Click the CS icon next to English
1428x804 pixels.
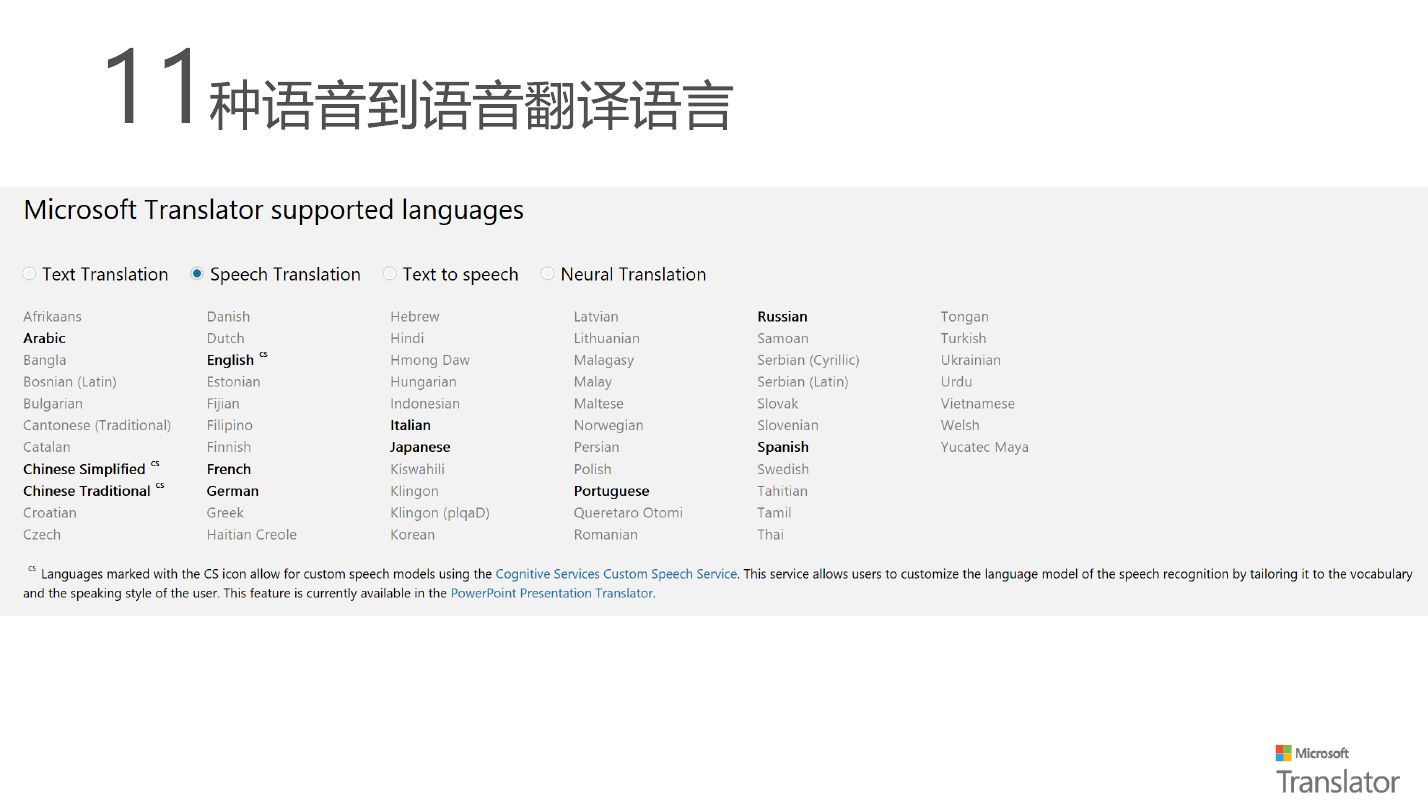tap(264, 355)
